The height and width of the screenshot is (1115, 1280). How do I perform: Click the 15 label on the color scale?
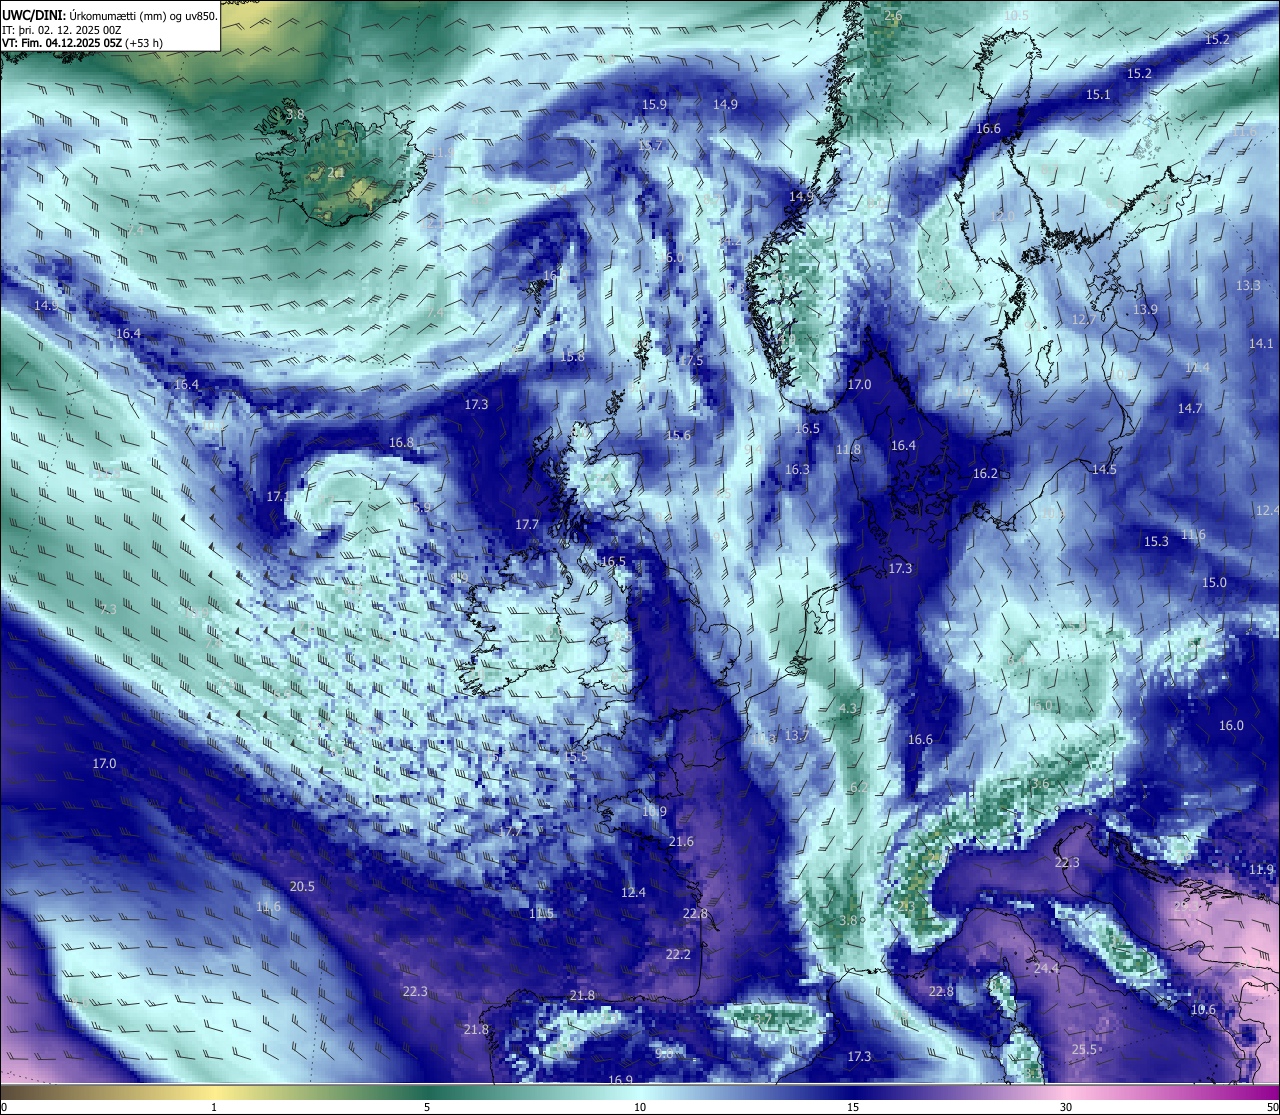click(x=853, y=1107)
